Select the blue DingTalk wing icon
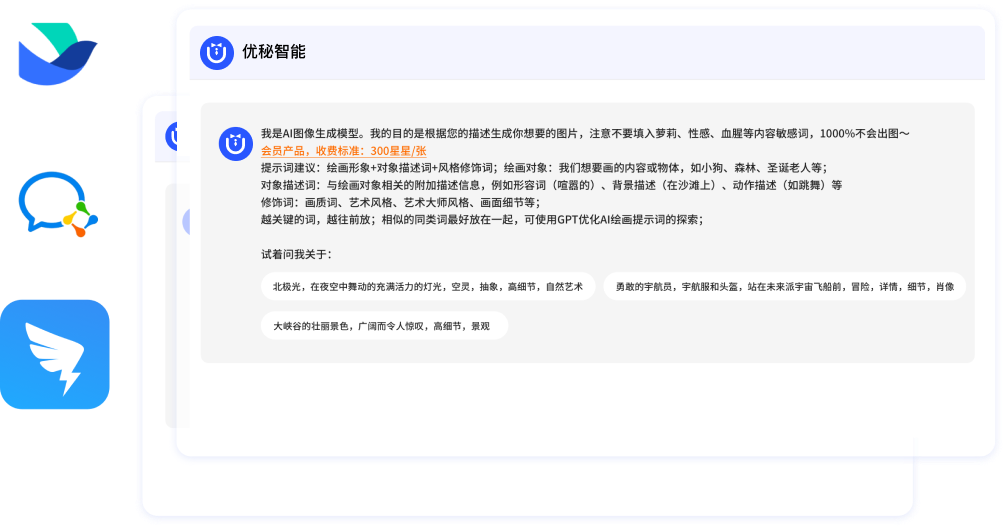 pyautogui.click(x=55, y=354)
